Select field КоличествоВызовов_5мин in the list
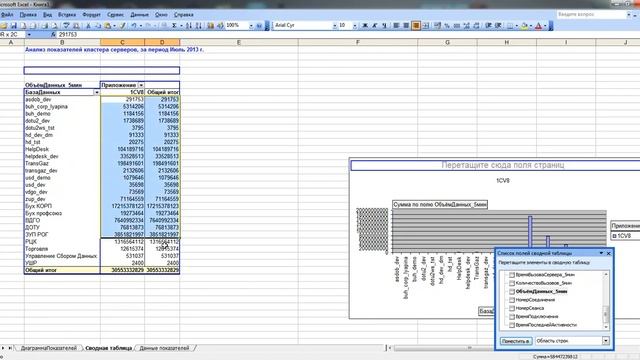Screen dimensions: 640x360 tap(544, 283)
